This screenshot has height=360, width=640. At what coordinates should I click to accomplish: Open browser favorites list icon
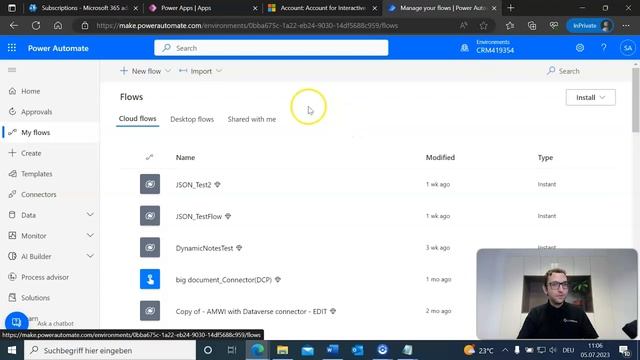[x=510, y=26]
